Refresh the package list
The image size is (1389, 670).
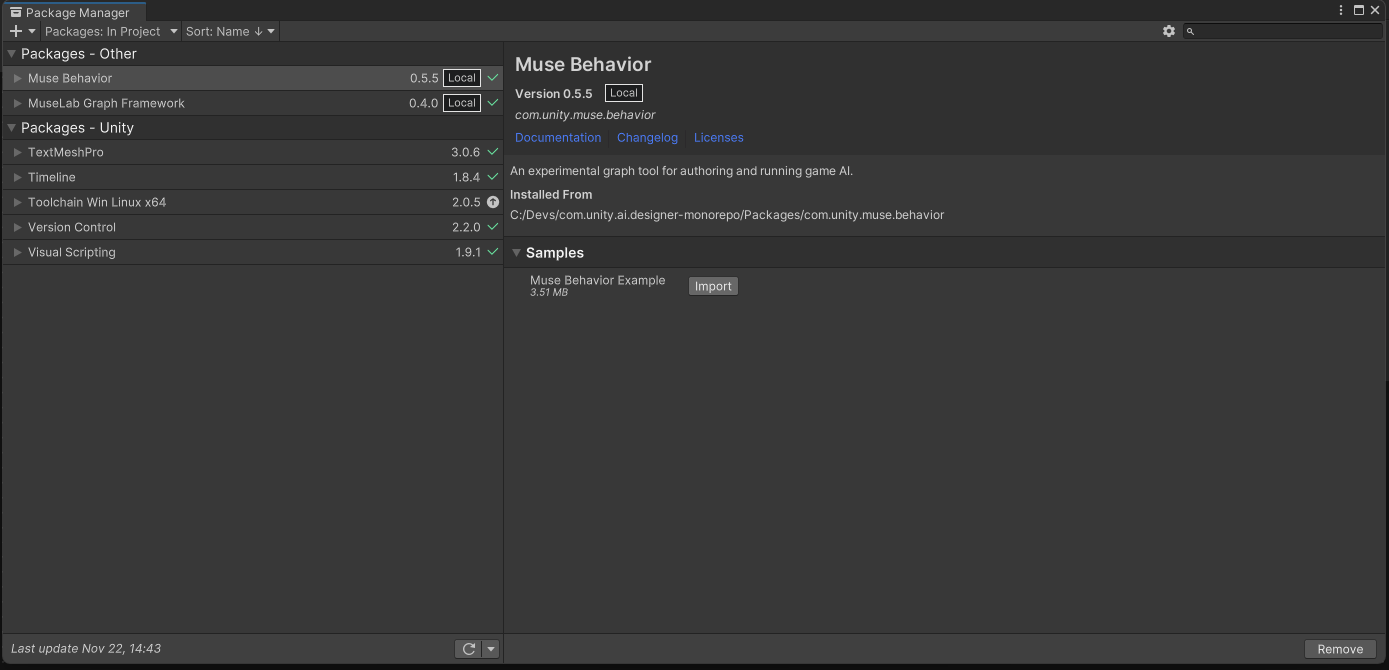[468, 649]
